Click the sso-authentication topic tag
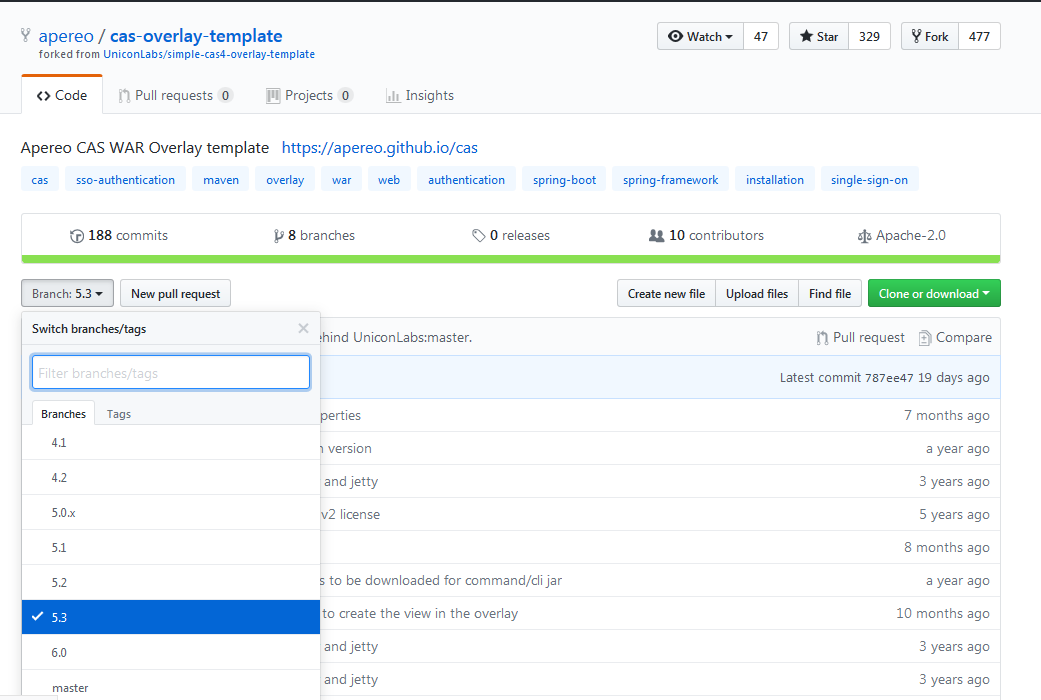This screenshot has width=1041, height=700. pos(125,179)
